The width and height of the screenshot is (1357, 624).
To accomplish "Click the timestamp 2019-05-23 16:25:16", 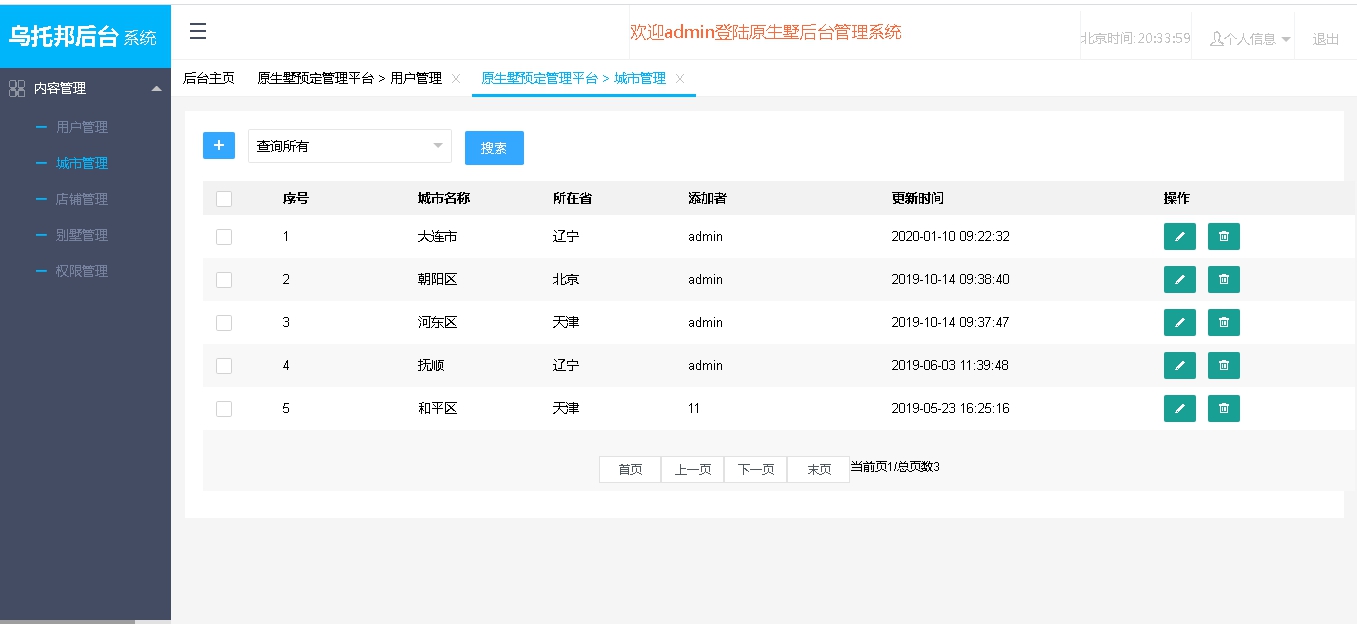I will pyautogui.click(x=951, y=409).
